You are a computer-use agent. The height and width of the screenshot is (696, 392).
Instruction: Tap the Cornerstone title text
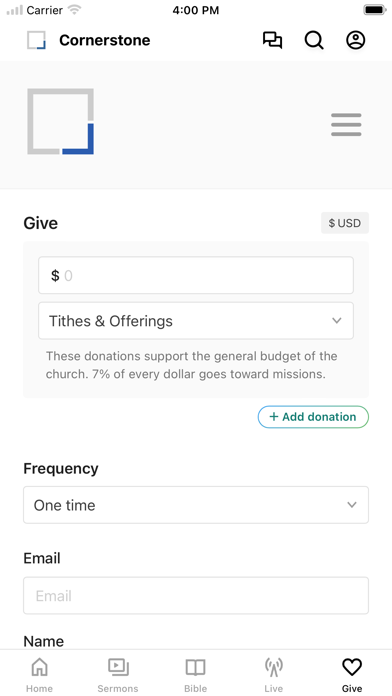coord(105,40)
